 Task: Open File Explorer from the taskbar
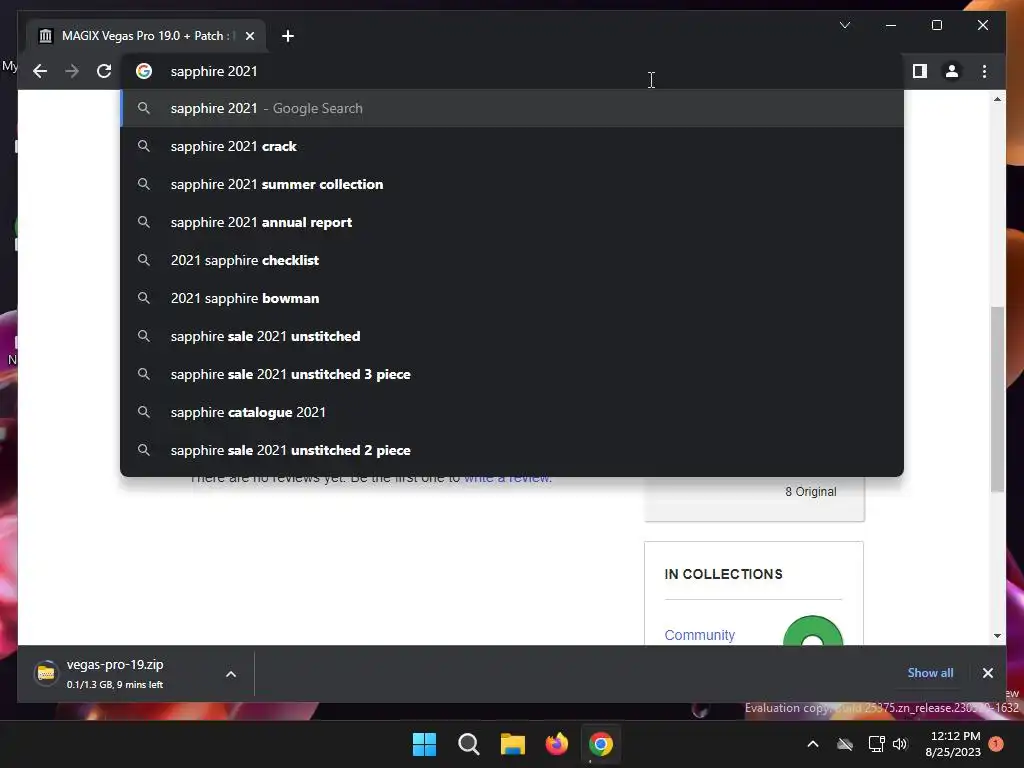pyautogui.click(x=513, y=744)
